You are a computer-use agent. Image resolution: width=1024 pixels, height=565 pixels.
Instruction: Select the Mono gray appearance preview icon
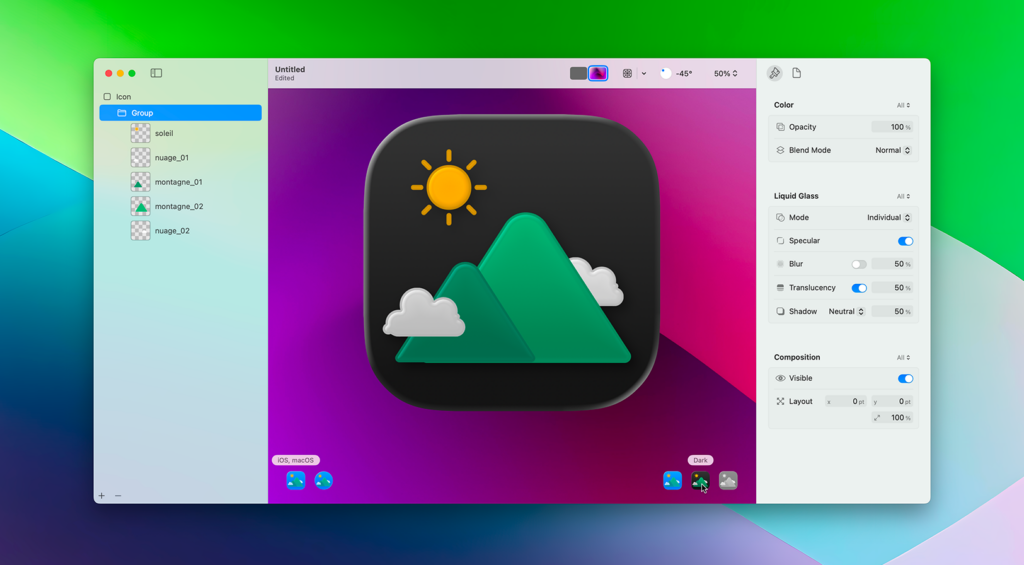coord(728,481)
